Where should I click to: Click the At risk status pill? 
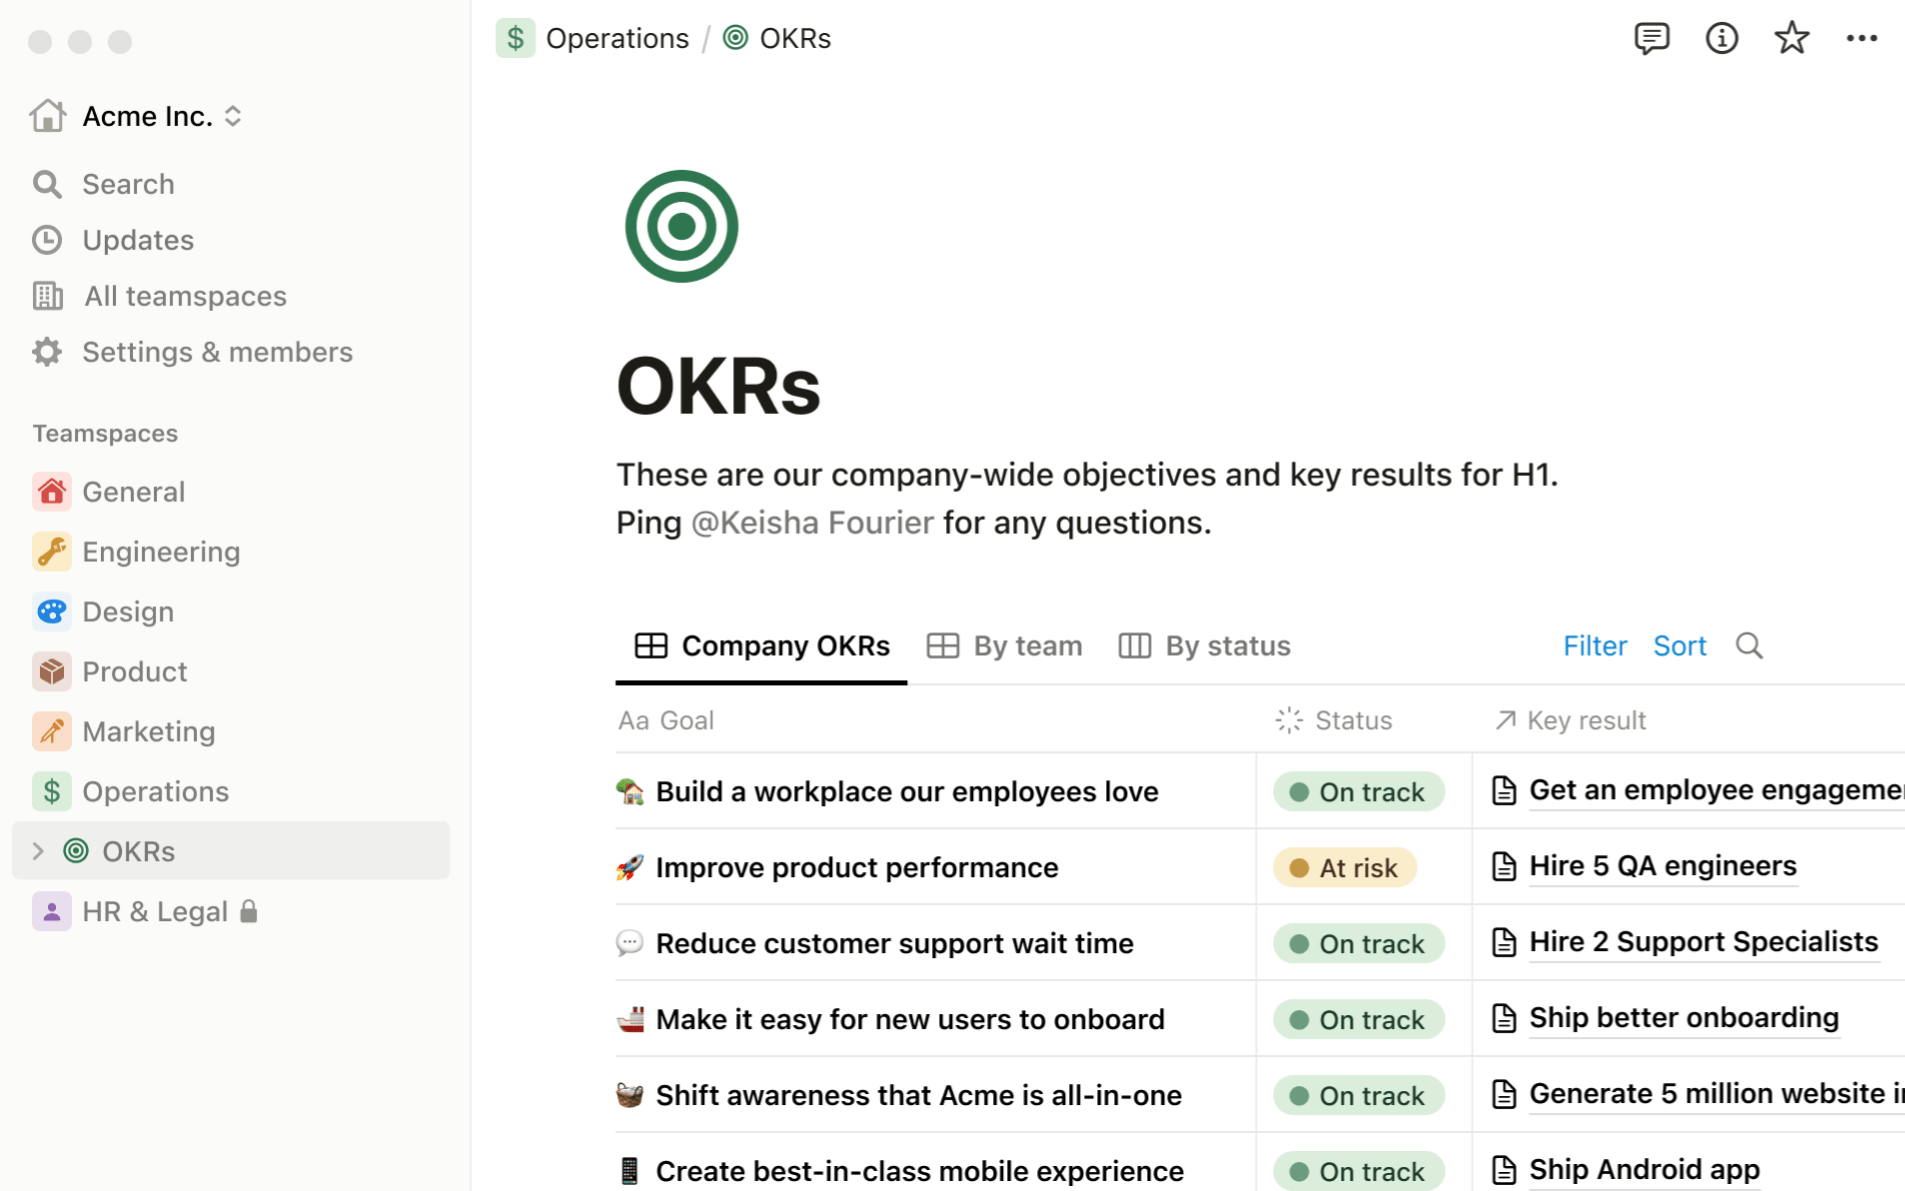1344,867
